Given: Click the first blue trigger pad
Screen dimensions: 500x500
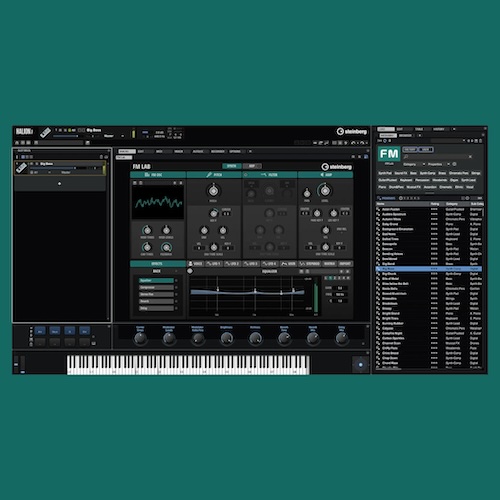Looking at the screenshot, I should coord(40,331).
